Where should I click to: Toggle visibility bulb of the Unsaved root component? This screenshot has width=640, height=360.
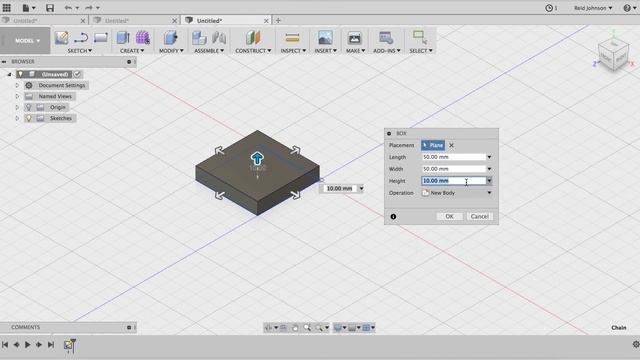point(20,74)
